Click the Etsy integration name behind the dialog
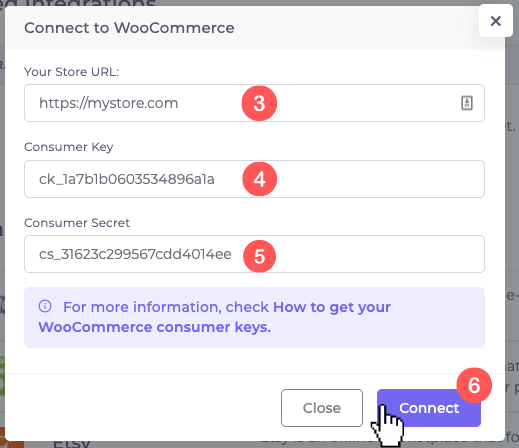Screen dimensions: 519x448 pos(71,444)
